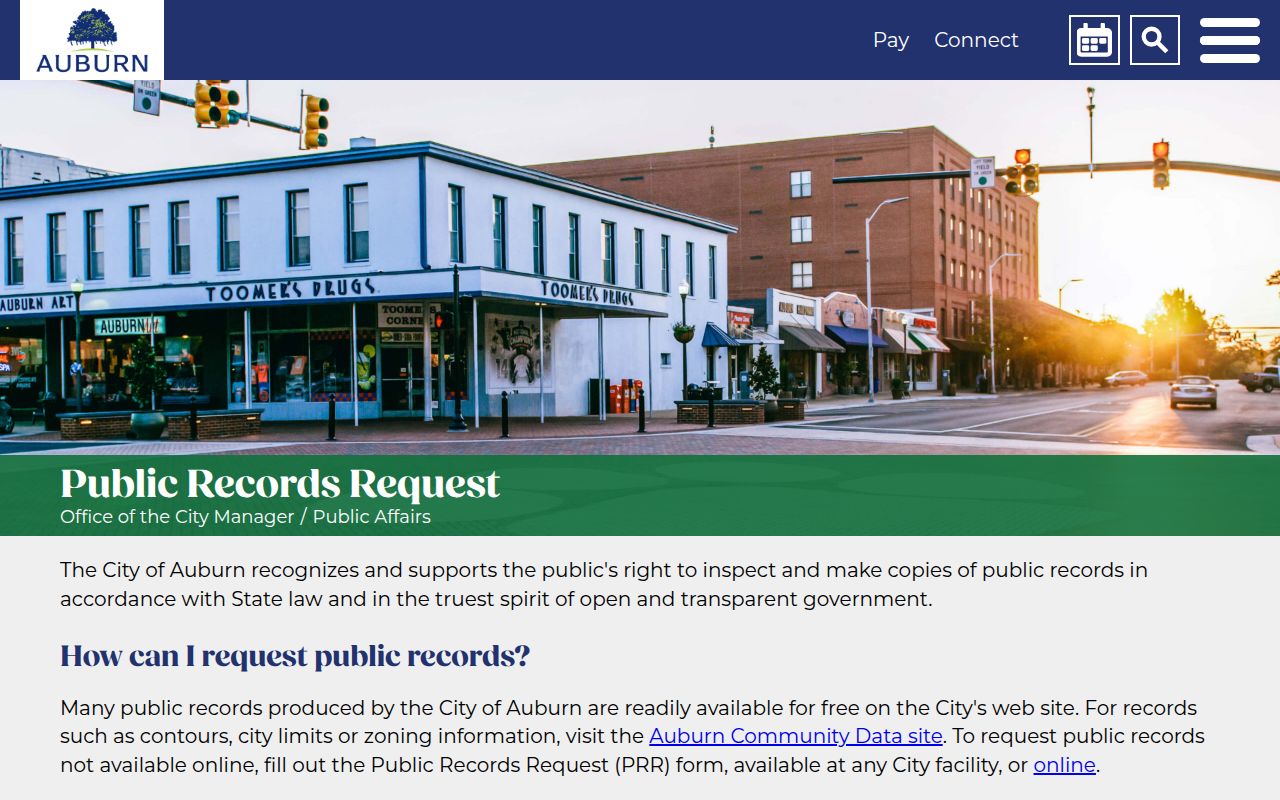
Task: Open the search magnifier icon
Action: [1155, 40]
